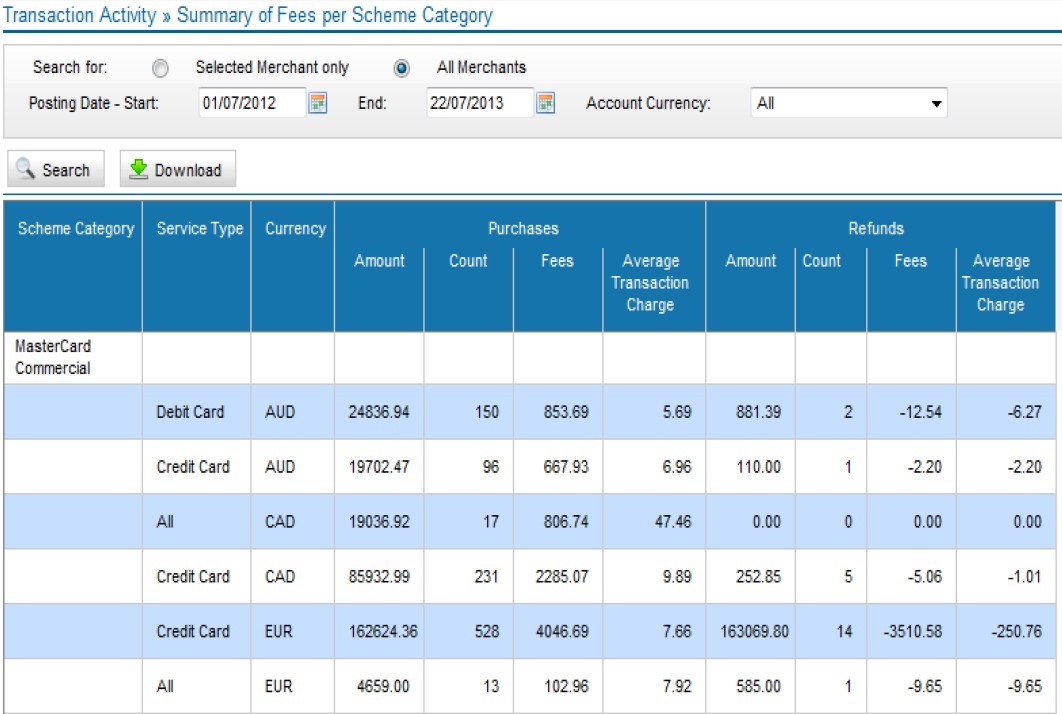This screenshot has height=714, width=1062.
Task: Click the refund amount 110.00
Action: (758, 467)
